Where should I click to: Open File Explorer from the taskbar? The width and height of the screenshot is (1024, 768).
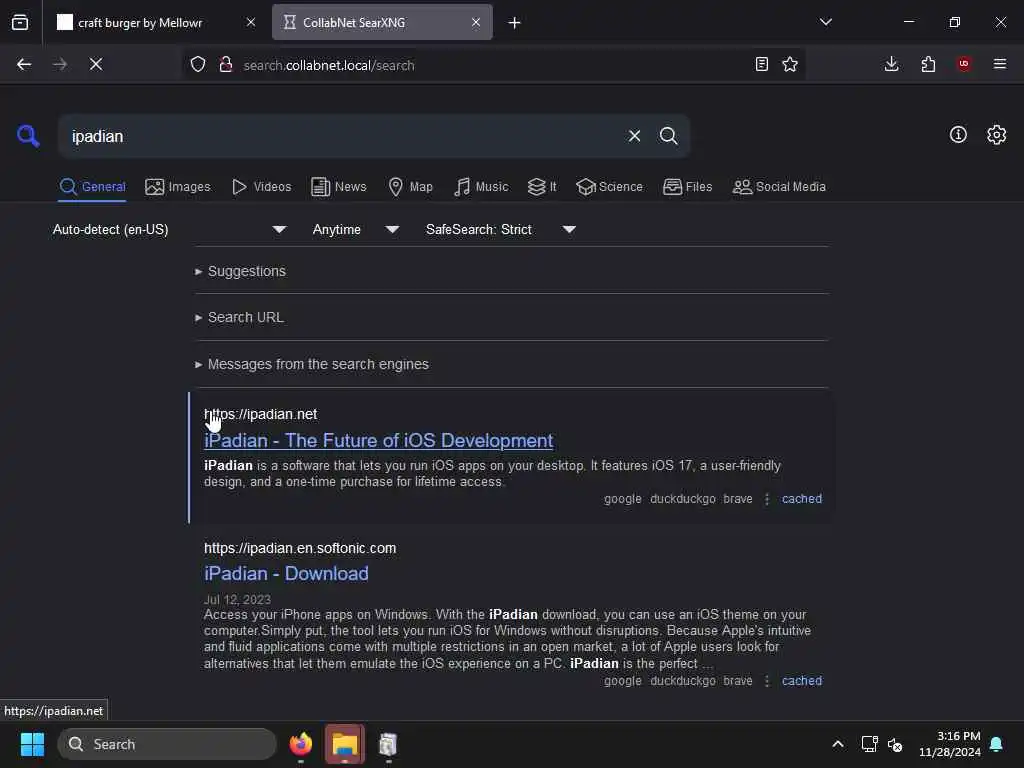[345, 744]
